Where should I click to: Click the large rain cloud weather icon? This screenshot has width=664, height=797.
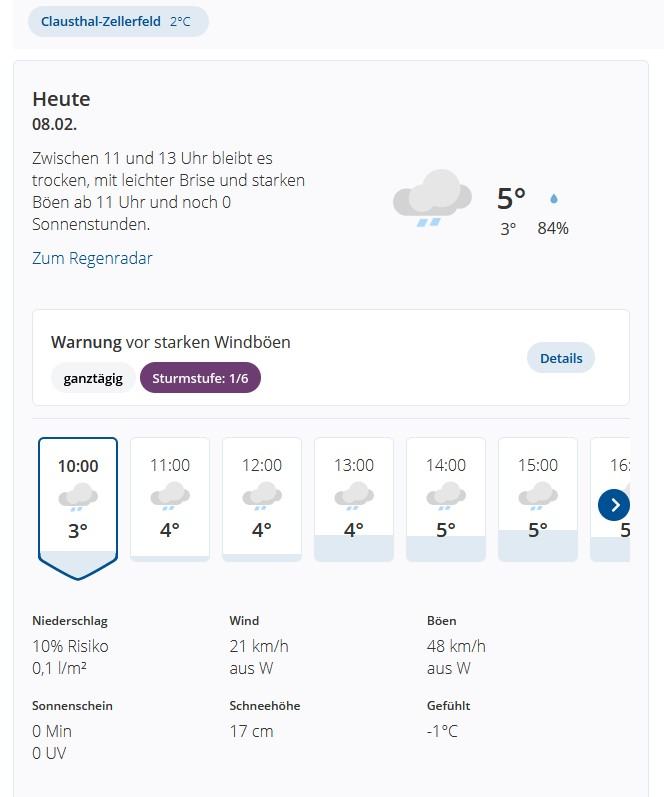(432, 198)
